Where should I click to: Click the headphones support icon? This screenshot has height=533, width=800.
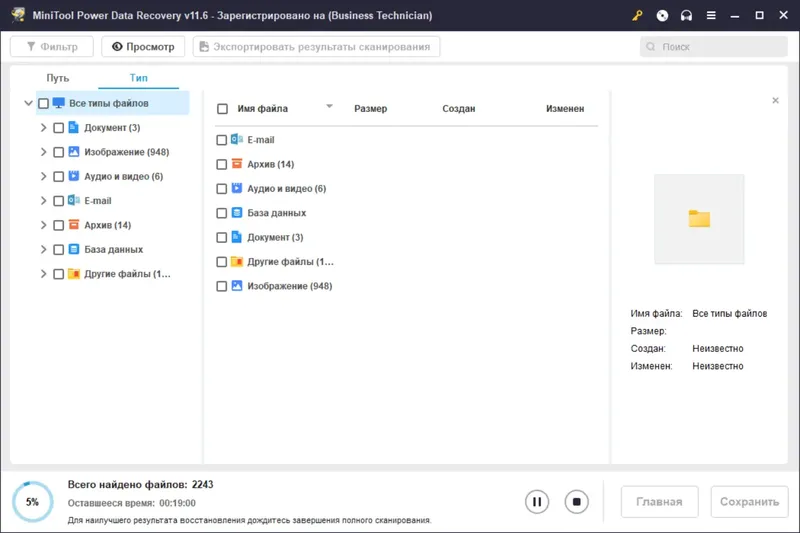(686, 15)
